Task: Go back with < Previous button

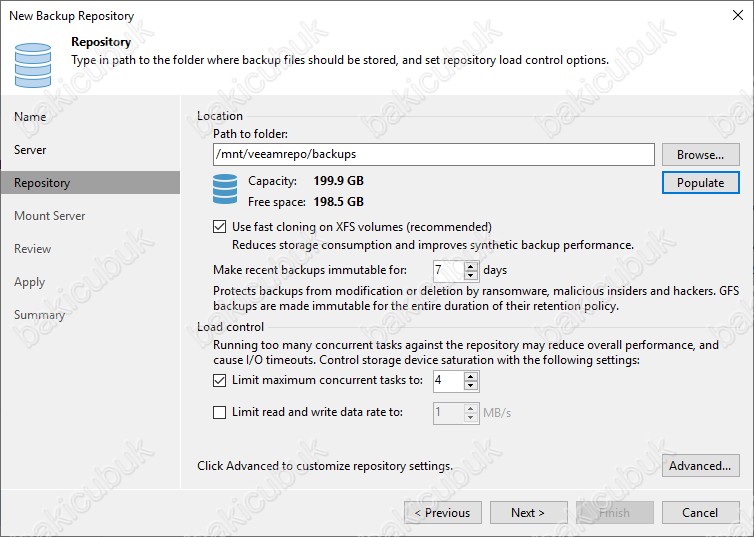Action: coord(442,512)
